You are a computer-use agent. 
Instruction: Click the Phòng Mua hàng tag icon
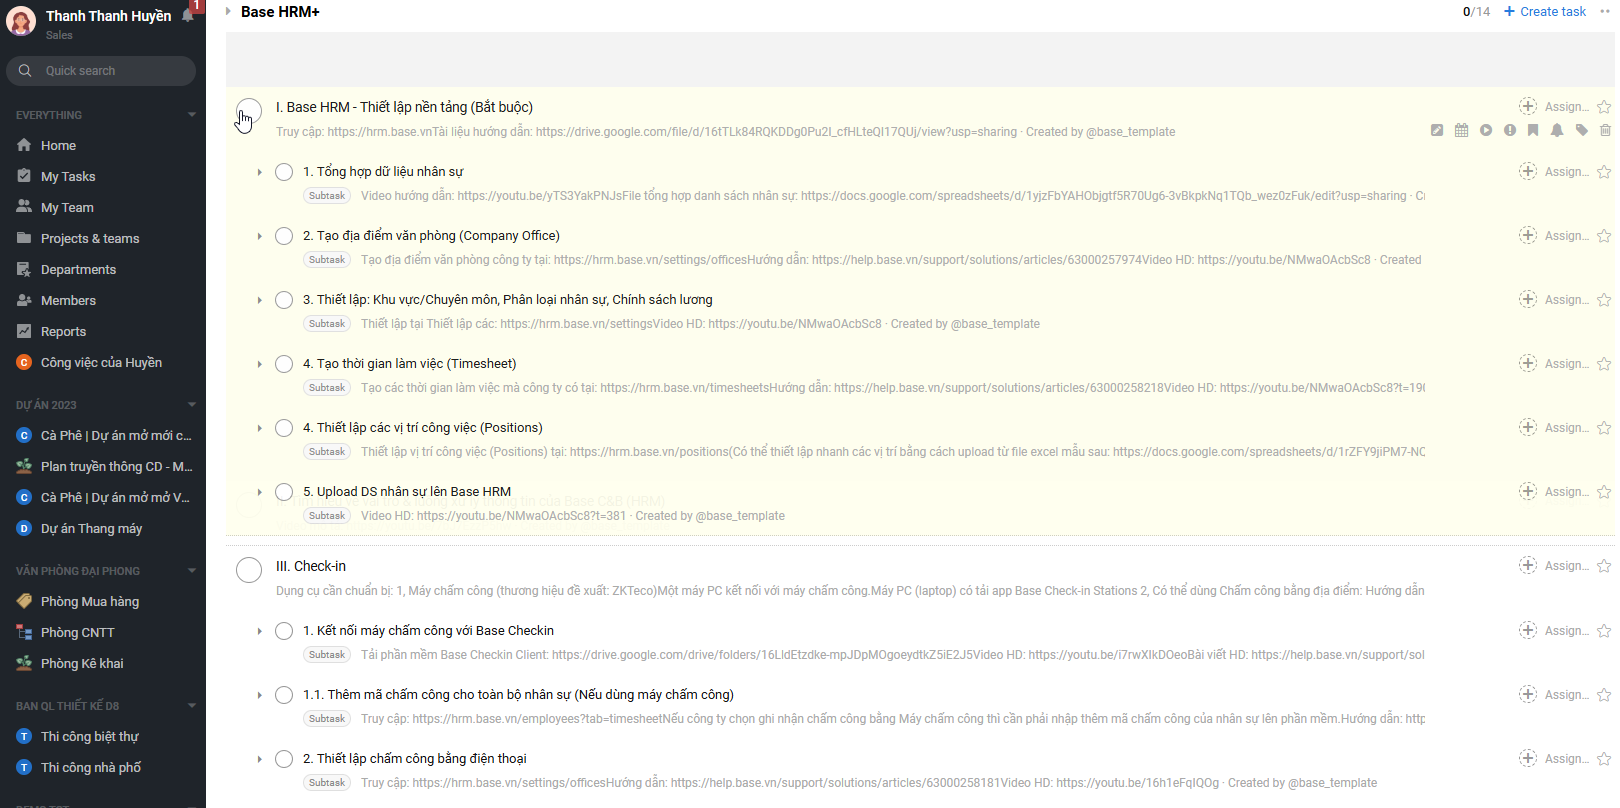24,601
